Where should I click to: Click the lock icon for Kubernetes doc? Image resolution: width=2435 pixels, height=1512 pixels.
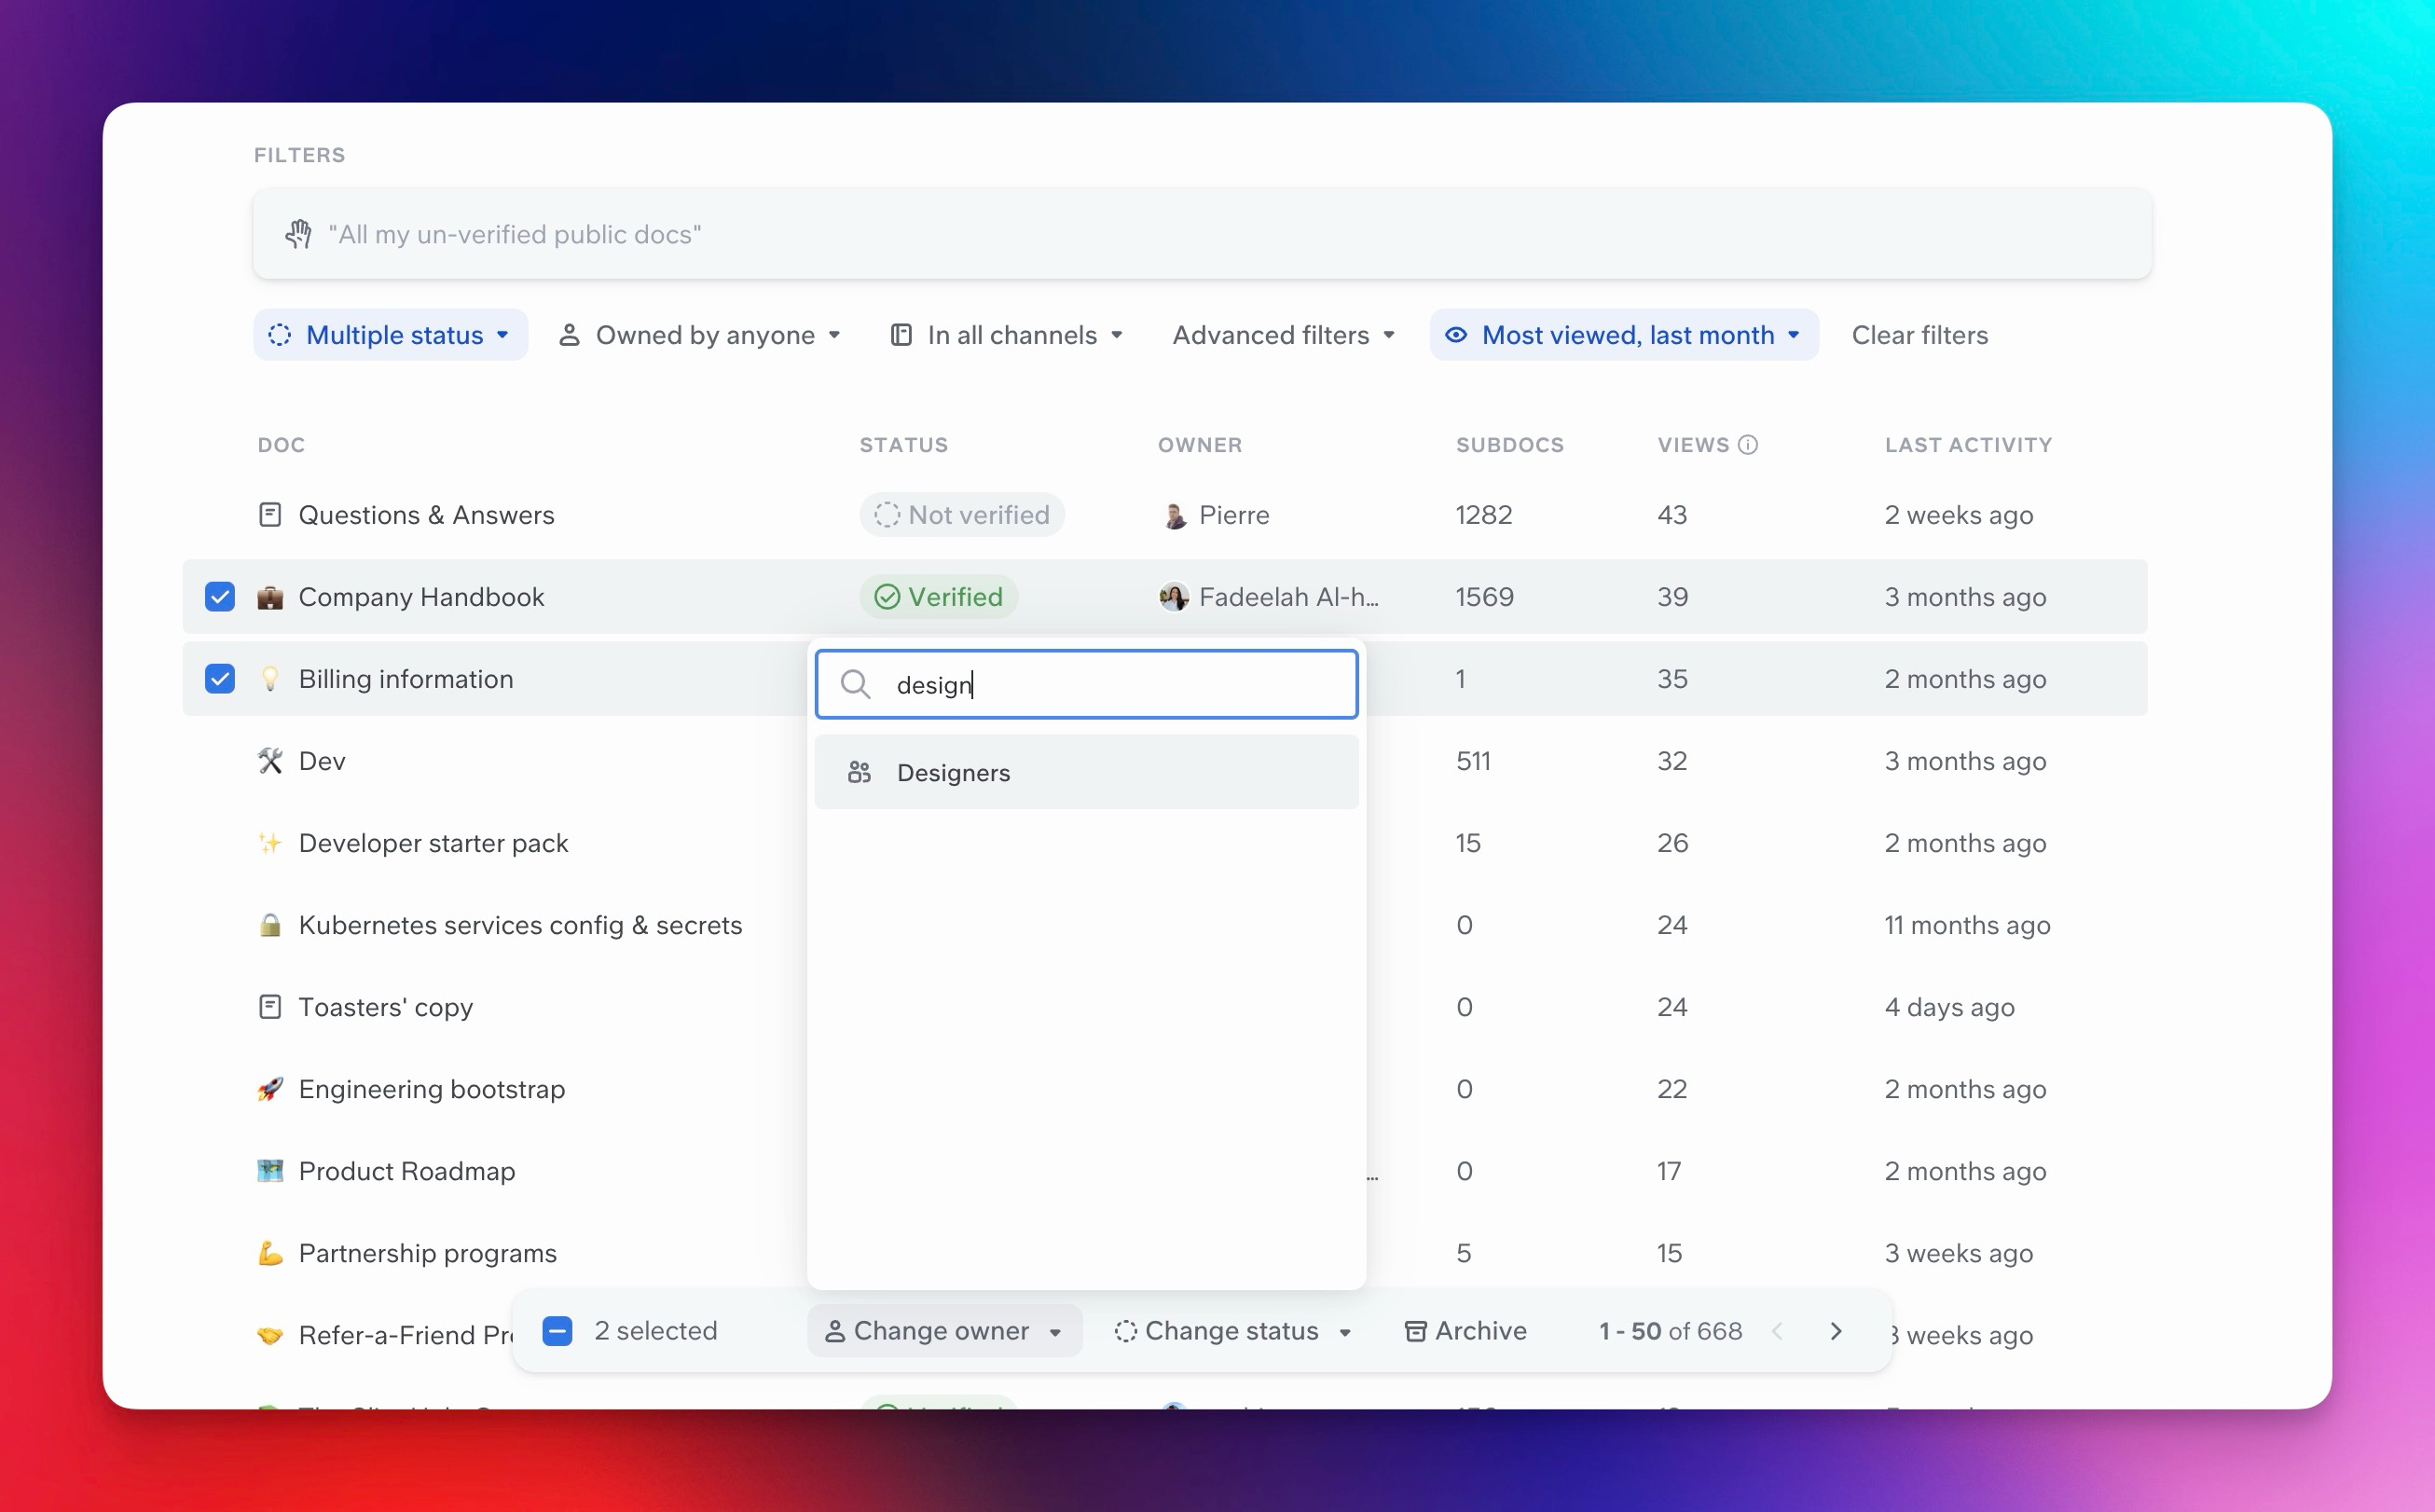pos(270,925)
